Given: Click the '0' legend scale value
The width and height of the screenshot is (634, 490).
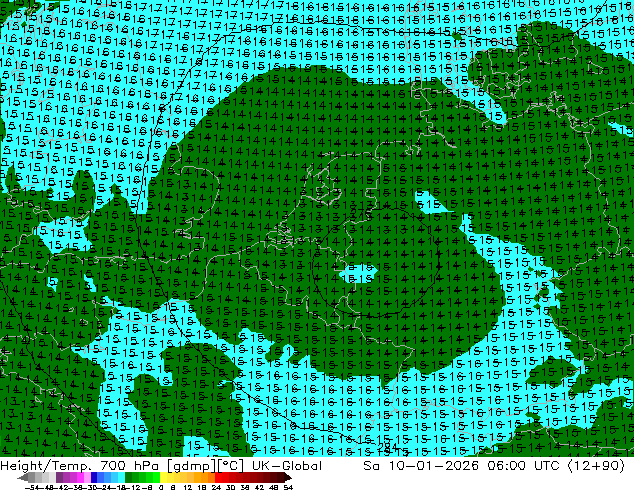Looking at the screenshot, I should point(161,488).
